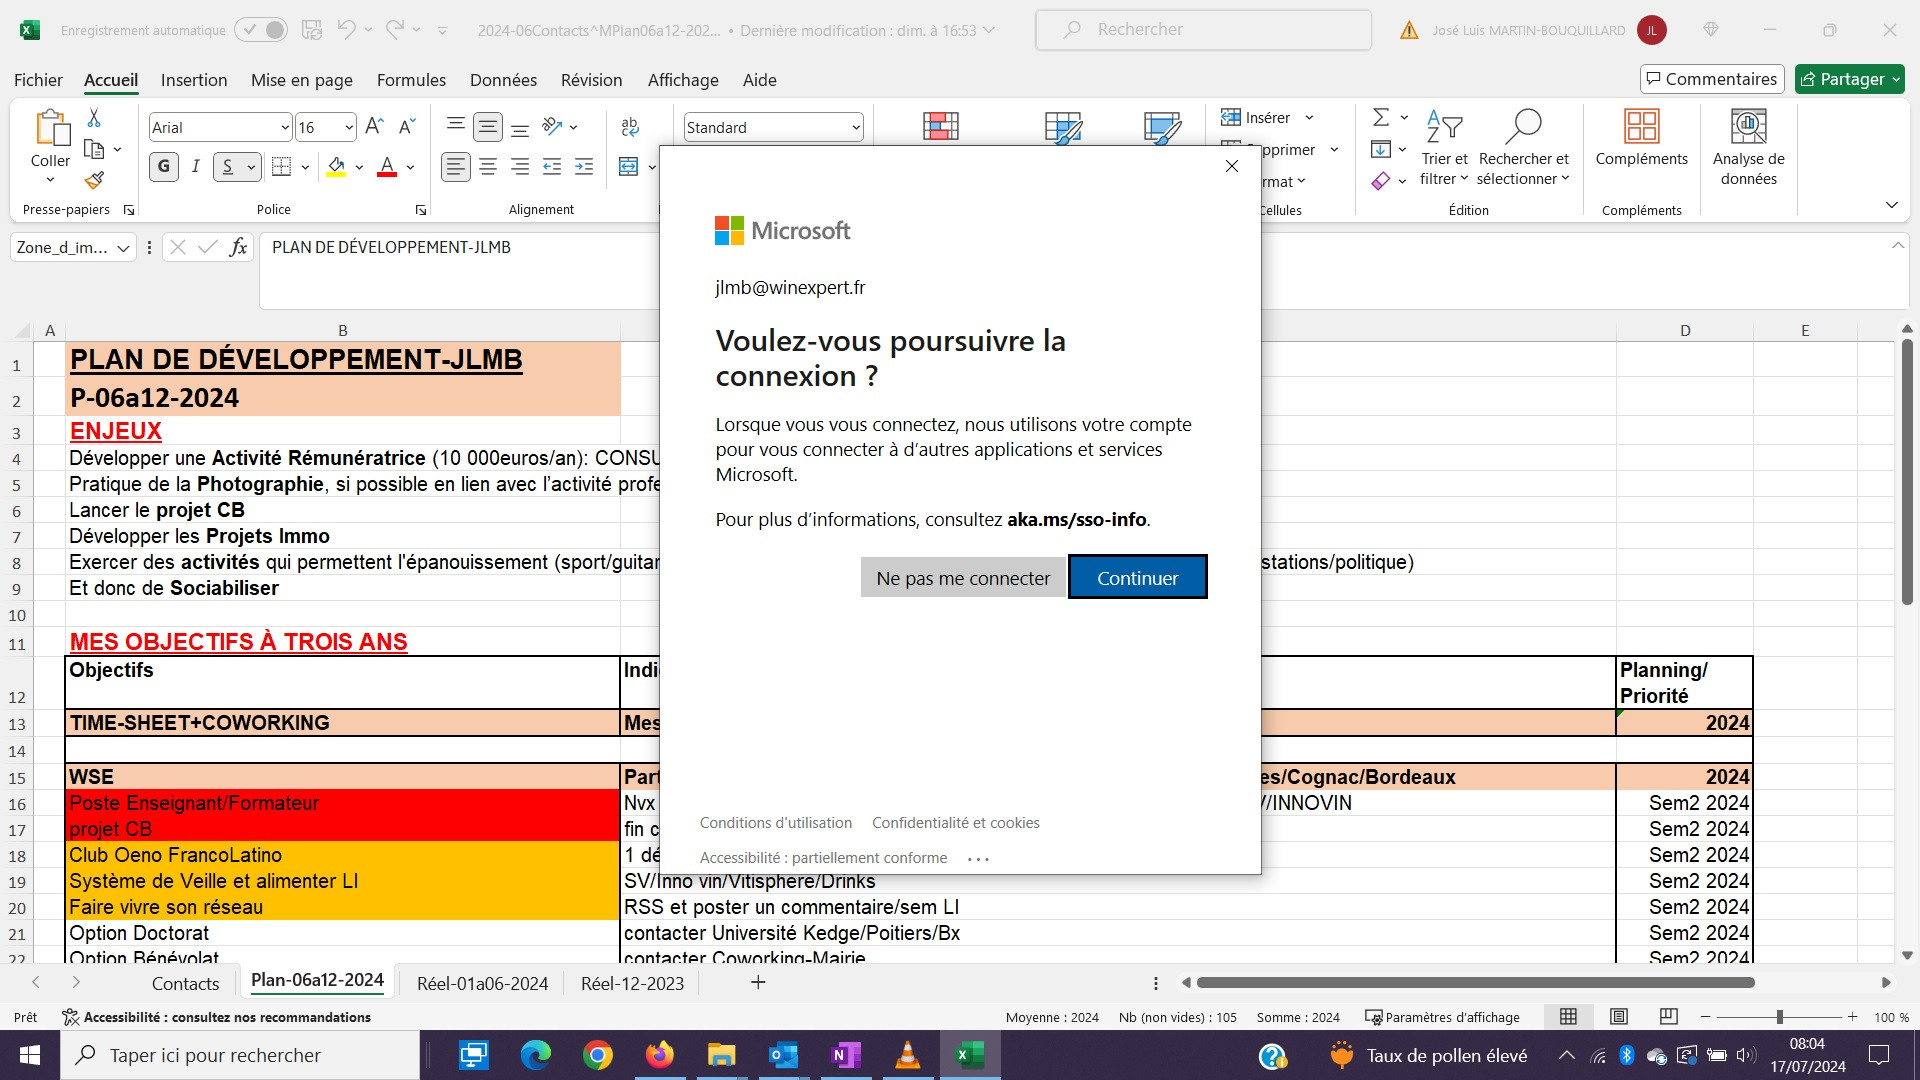Open the Conditions d'utilisation link

[x=776, y=822]
